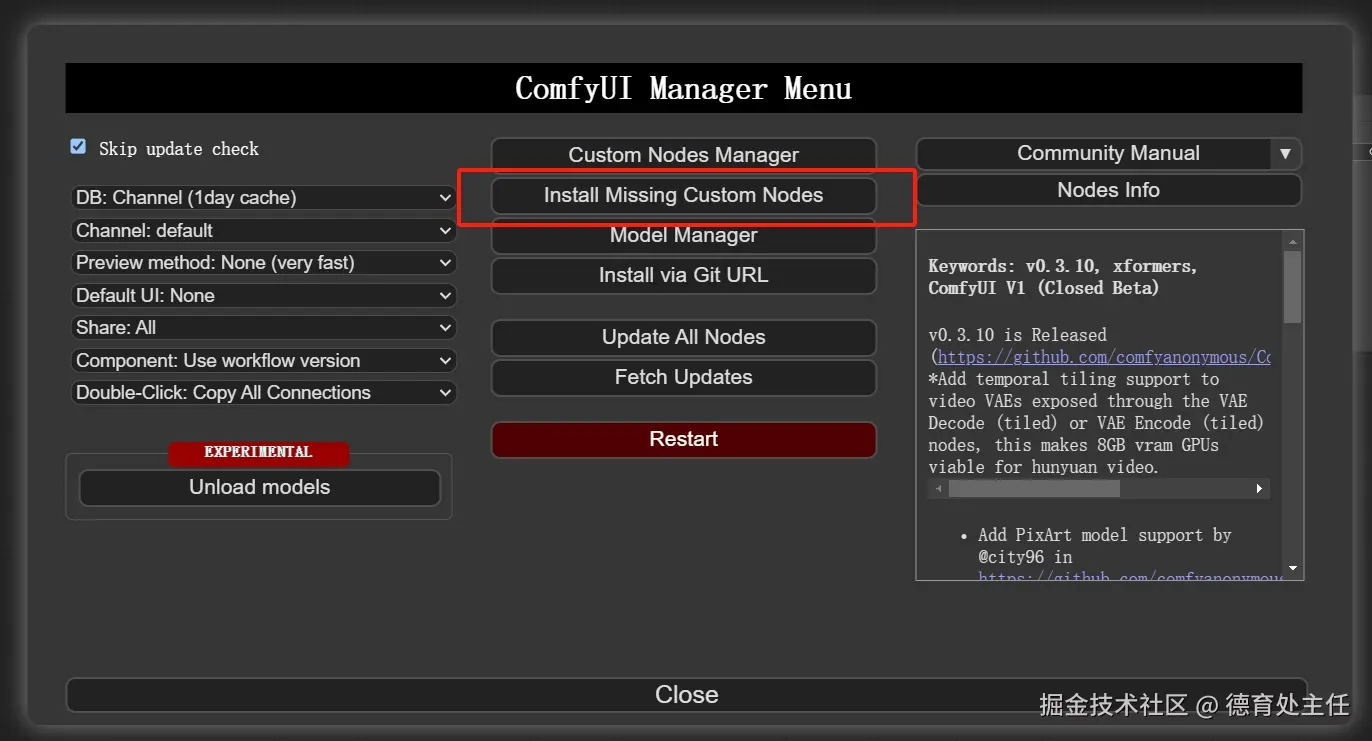Hit the red Restart button
The image size is (1372, 741).
point(684,439)
